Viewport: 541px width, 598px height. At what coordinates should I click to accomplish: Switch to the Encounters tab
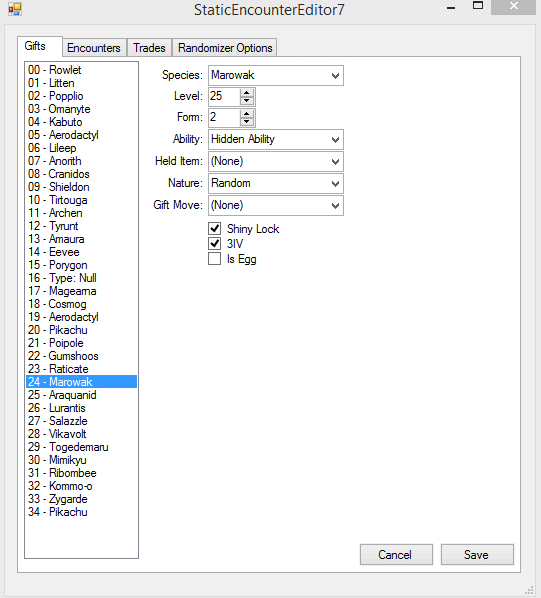[94, 48]
